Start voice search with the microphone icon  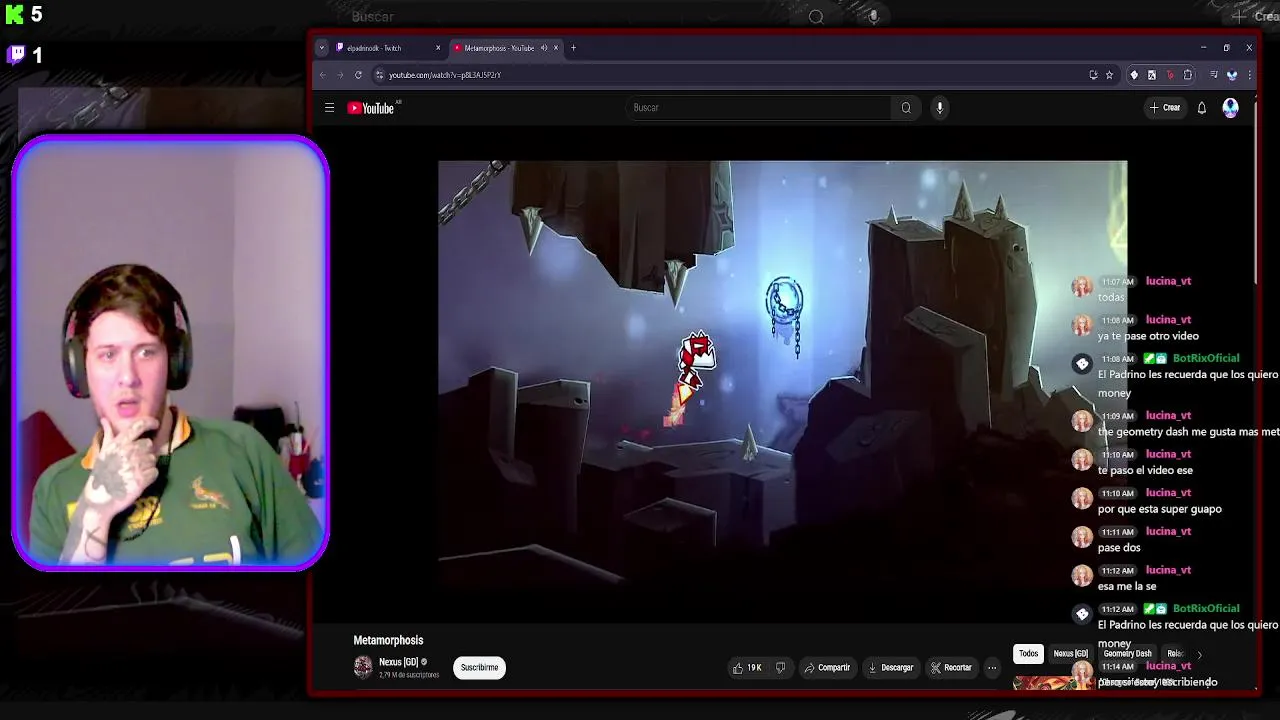coord(939,108)
